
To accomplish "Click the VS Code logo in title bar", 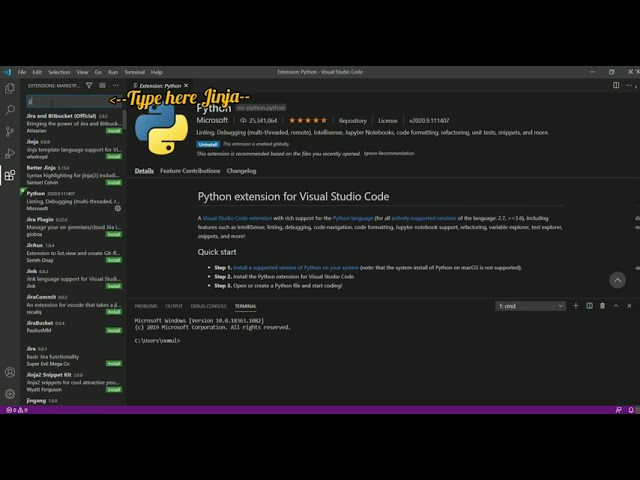I will tap(8, 72).
